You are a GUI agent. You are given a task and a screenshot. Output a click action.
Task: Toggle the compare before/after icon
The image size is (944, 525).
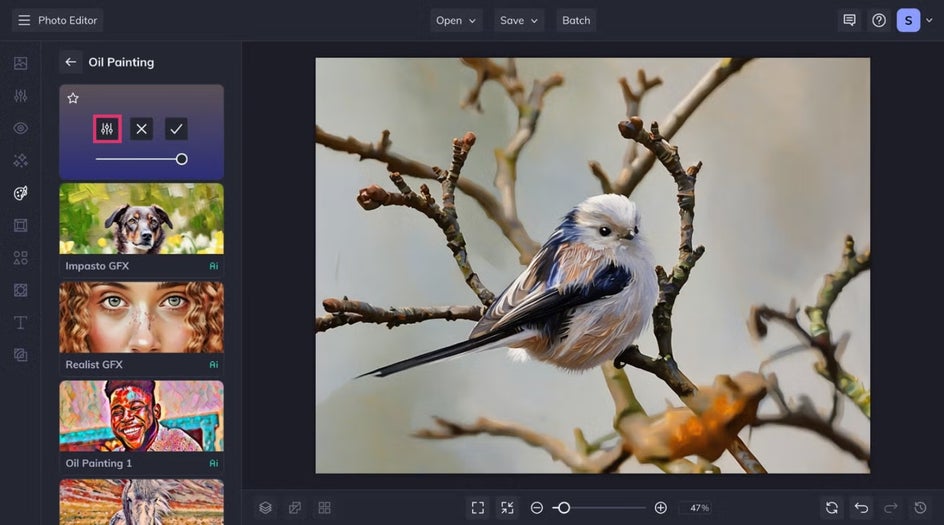(295, 508)
